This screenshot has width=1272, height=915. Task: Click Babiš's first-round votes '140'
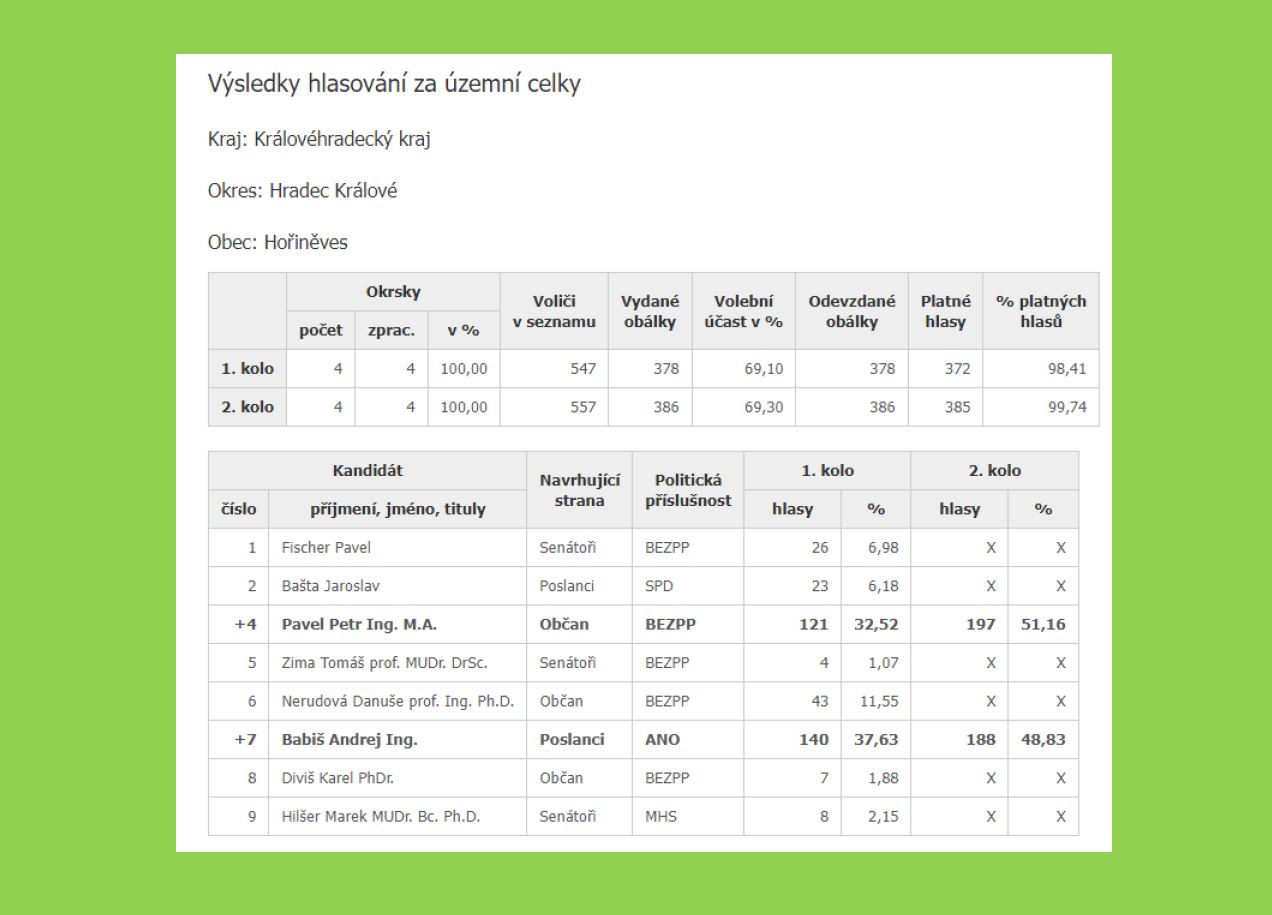pyautogui.click(x=814, y=740)
